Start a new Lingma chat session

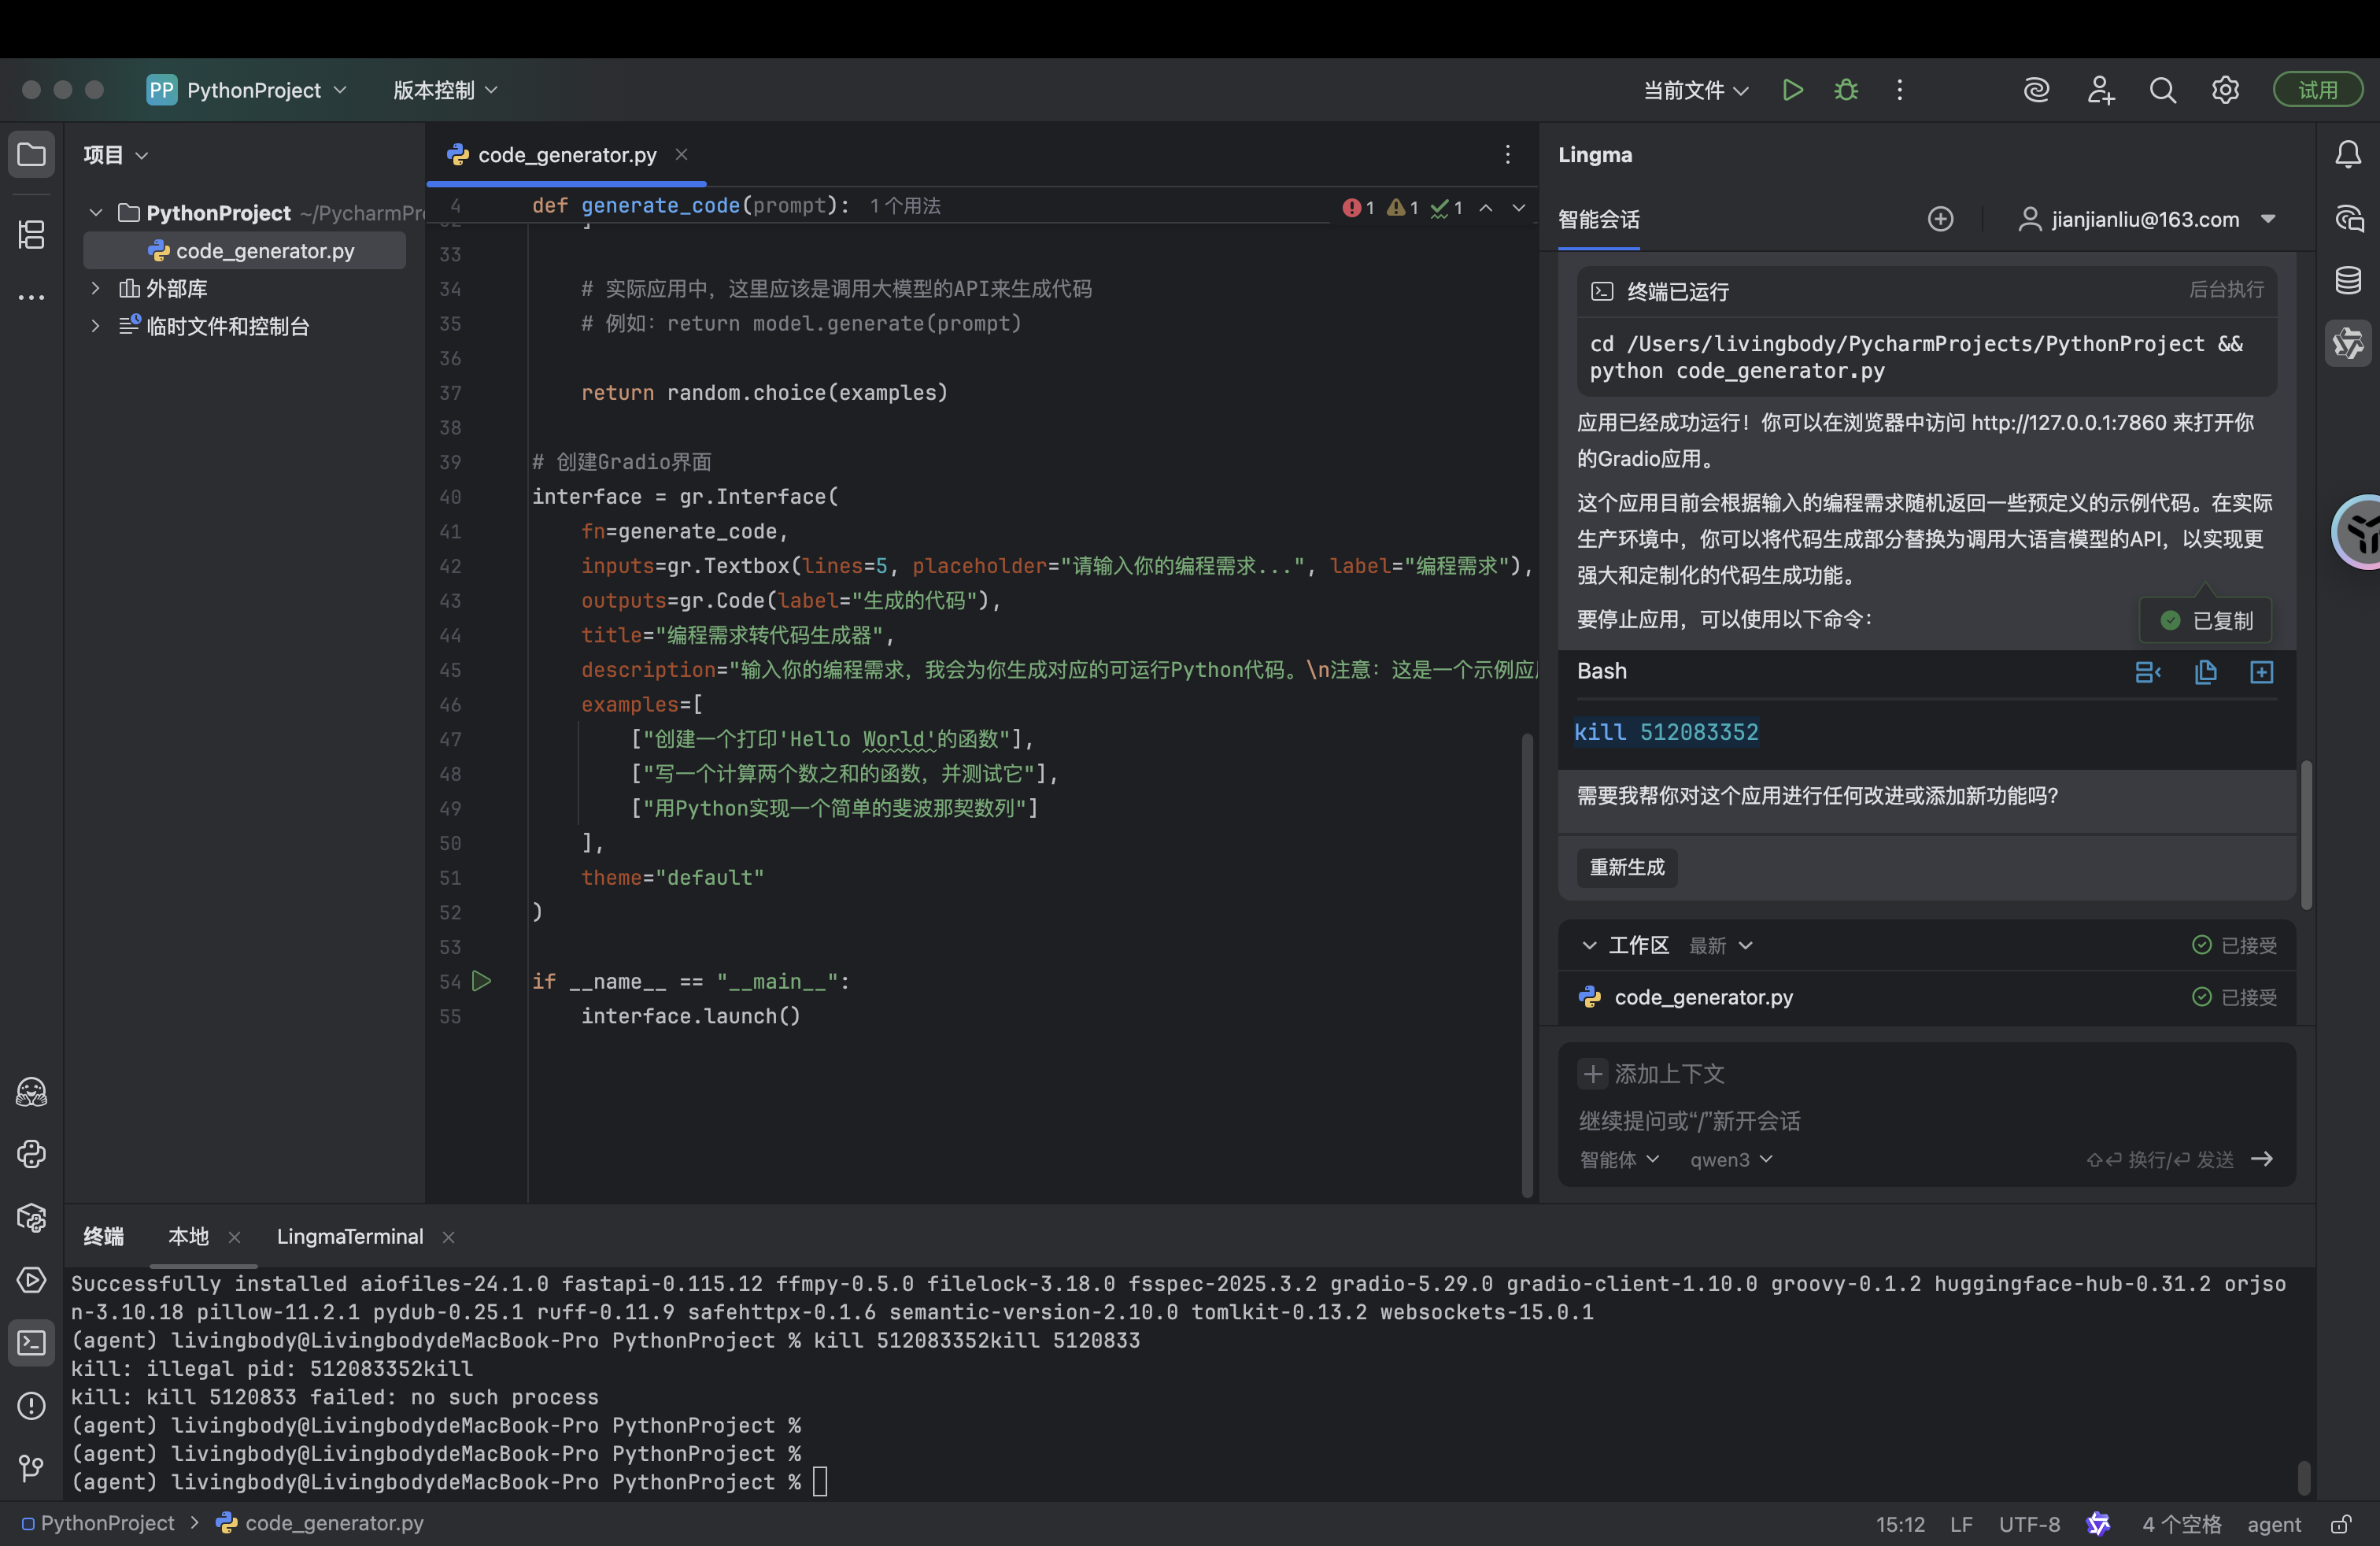pyautogui.click(x=1940, y=219)
